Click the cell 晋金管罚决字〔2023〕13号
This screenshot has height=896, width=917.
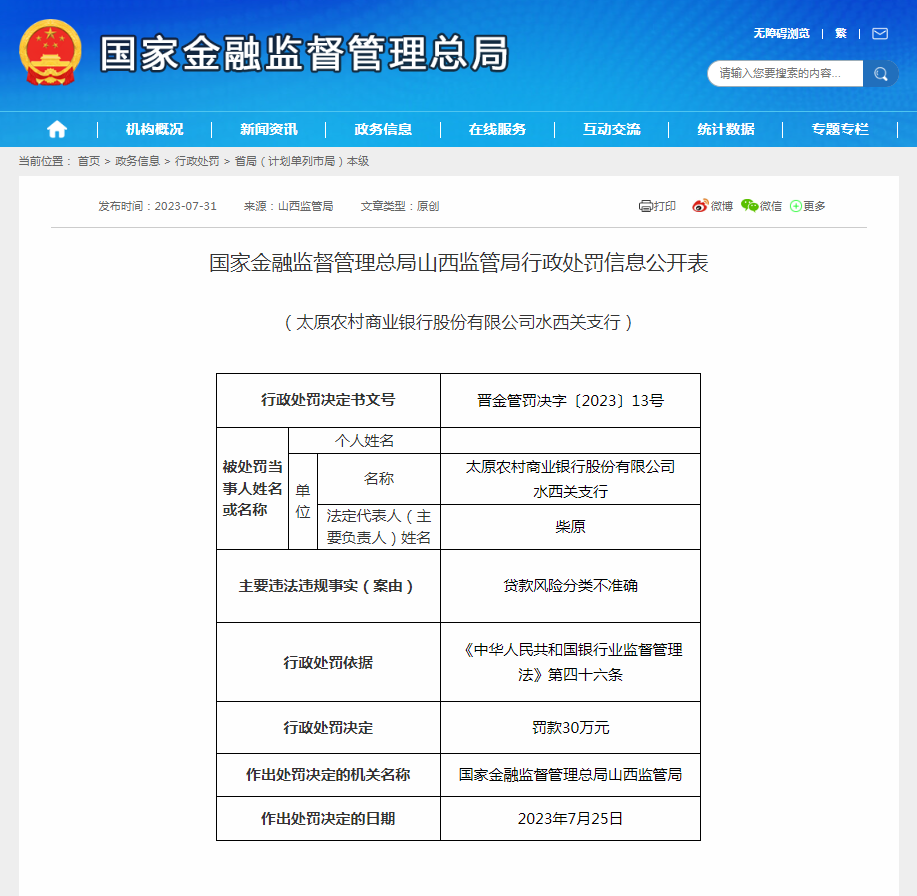tap(570, 401)
